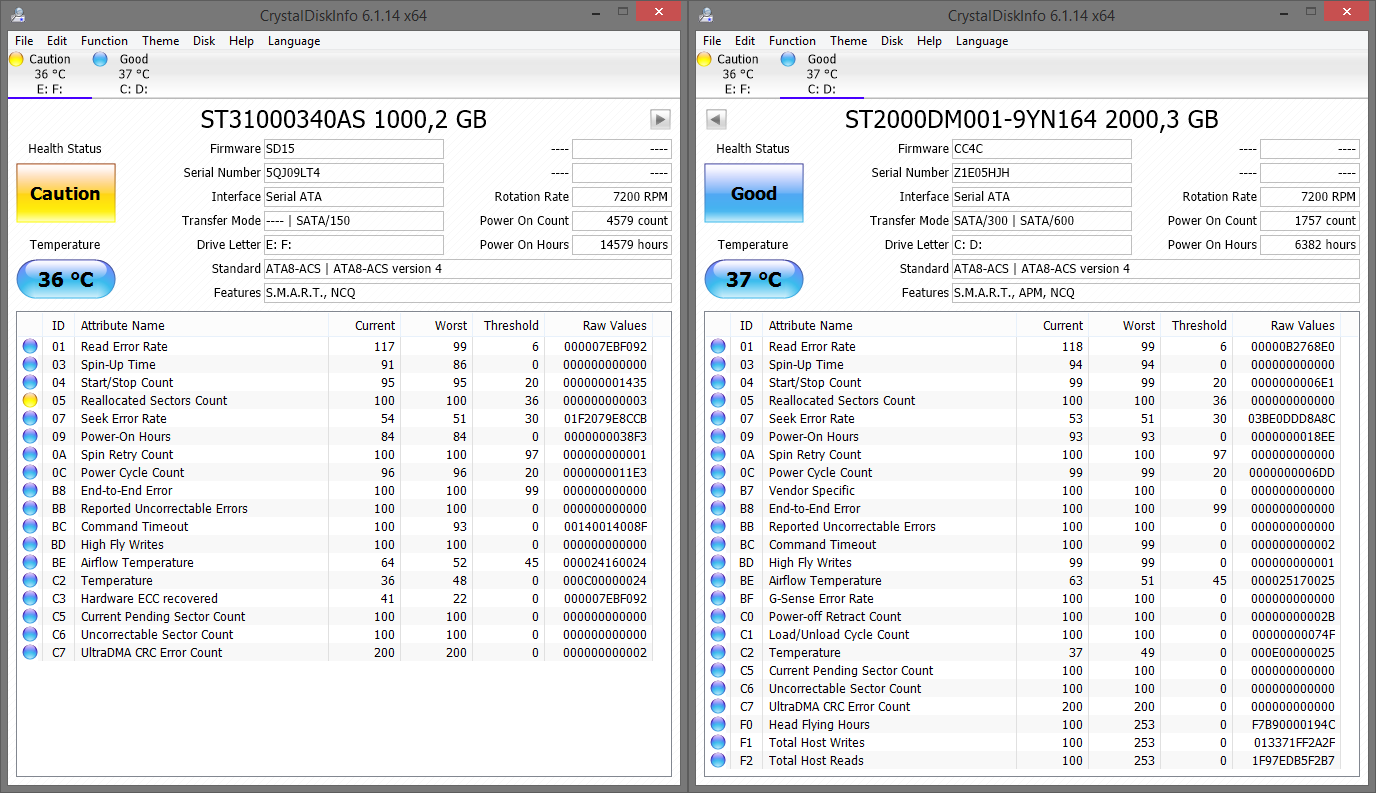Go to next disk with right arrow button
Image resolution: width=1376 pixels, height=793 pixels.
coord(660,120)
